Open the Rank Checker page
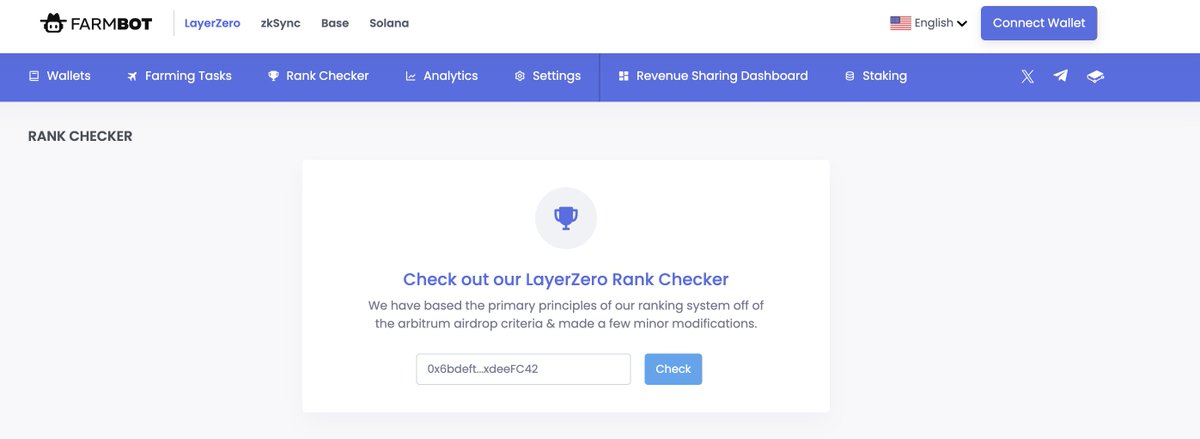This screenshot has height=439, width=1200. click(318, 76)
